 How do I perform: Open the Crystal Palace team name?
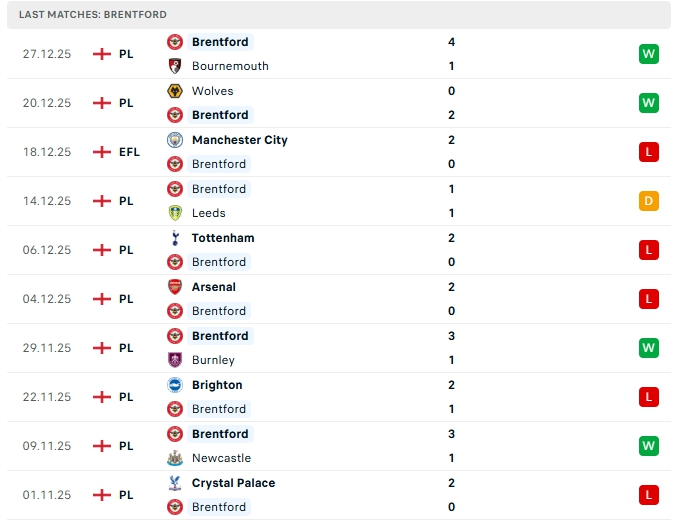point(233,483)
